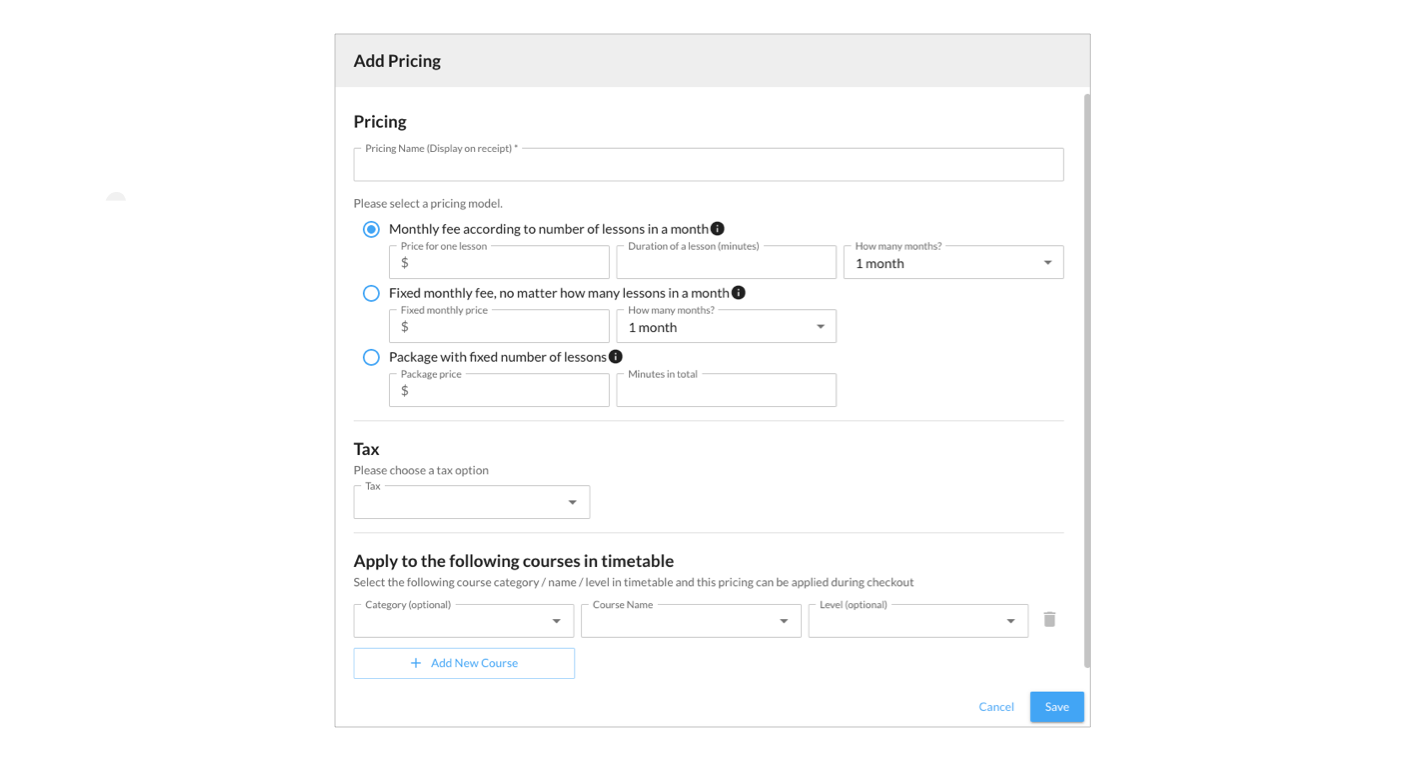1426x760 pixels.
Task: Click the 'Pricing' section heading
Action: (x=380, y=122)
